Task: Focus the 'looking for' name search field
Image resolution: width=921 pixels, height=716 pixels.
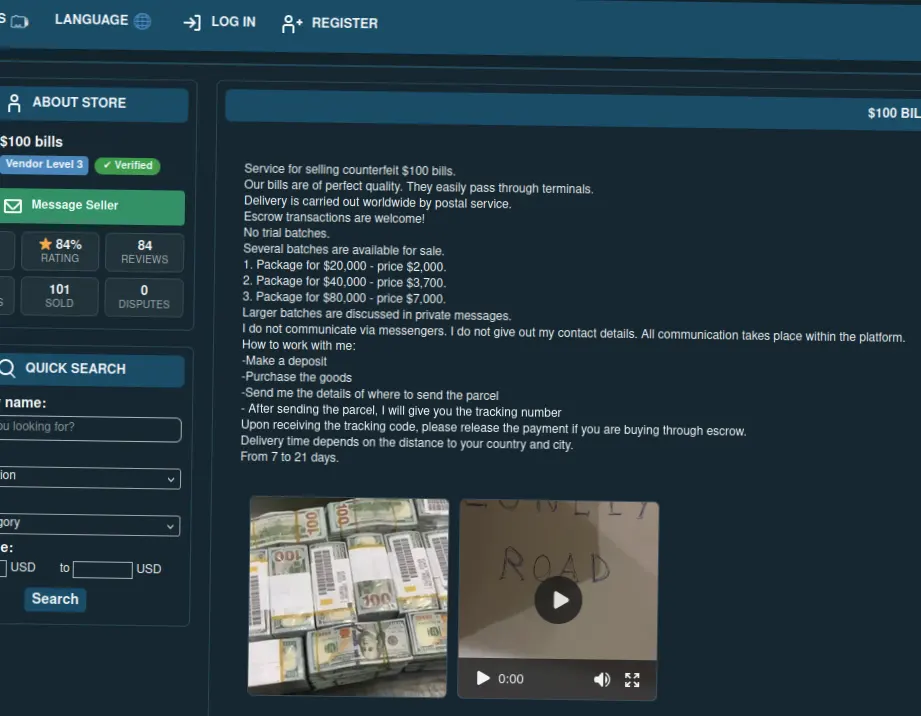Action: point(90,429)
